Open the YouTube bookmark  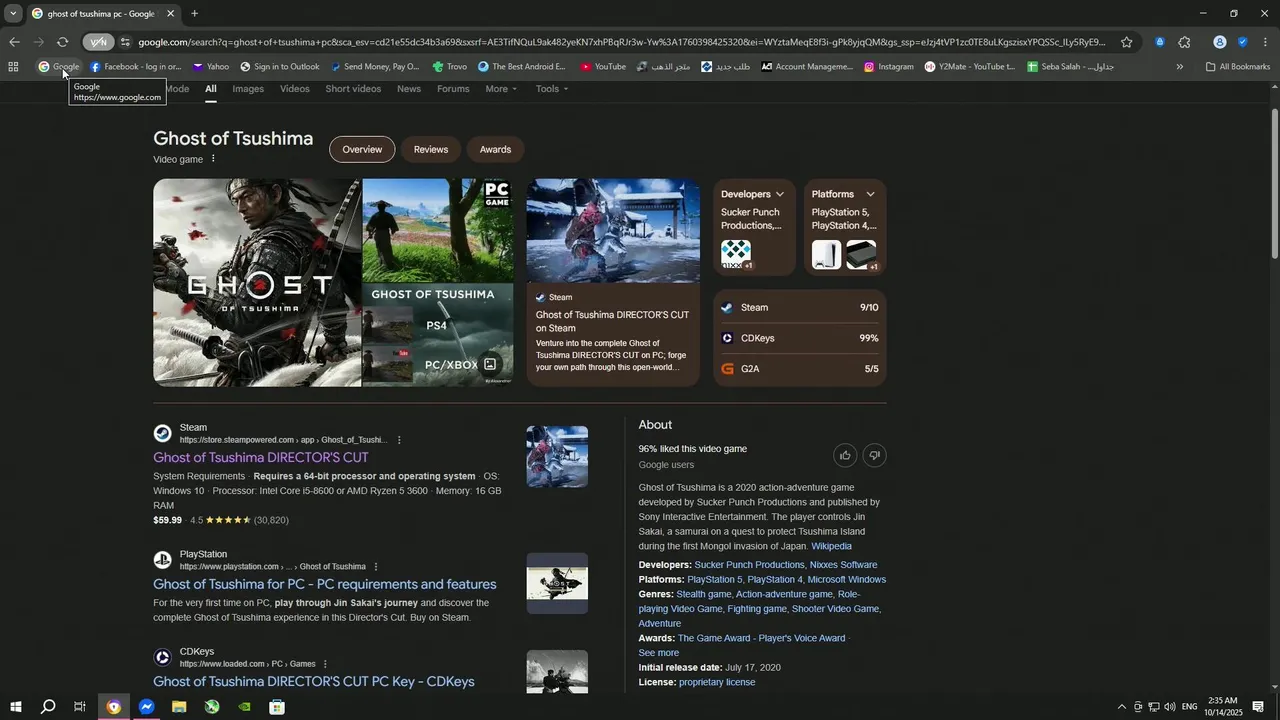point(603,67)
